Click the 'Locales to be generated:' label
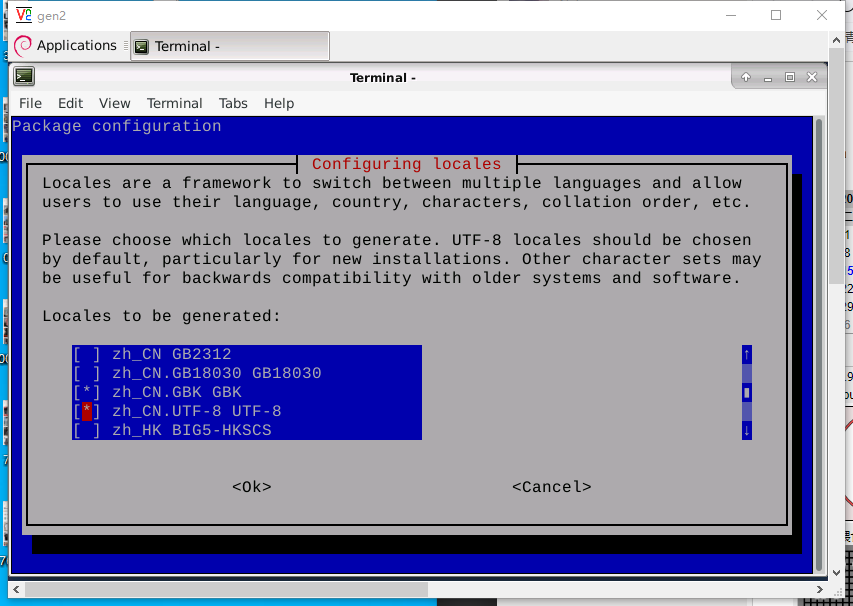 pyautogui.click(x=162, y=316)
